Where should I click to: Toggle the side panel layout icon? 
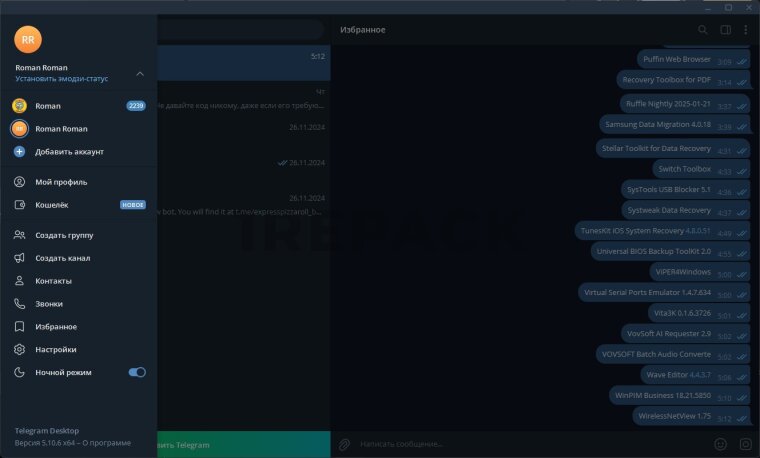pyautogui.click(x=725, y=30)
